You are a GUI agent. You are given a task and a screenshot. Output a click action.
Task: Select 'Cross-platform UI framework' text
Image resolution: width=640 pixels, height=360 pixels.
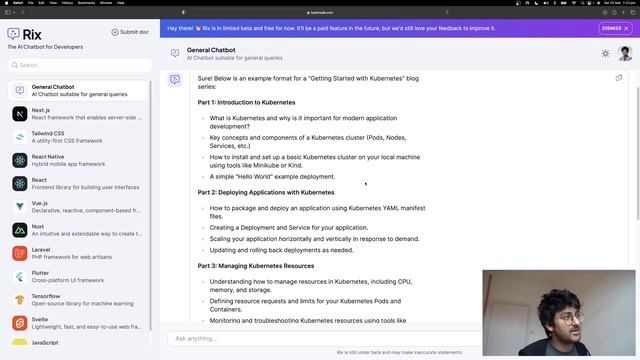(x=68, y=280)
